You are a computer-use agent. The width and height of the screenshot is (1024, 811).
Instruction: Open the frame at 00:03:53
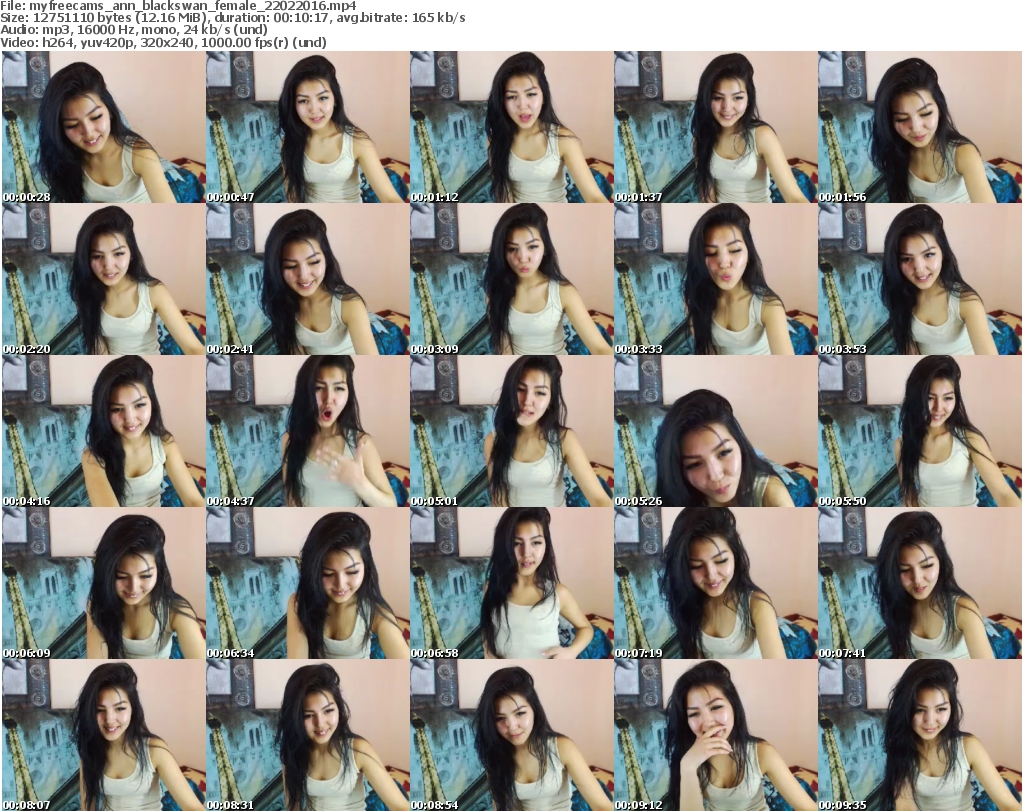click(x=920, y=279)
